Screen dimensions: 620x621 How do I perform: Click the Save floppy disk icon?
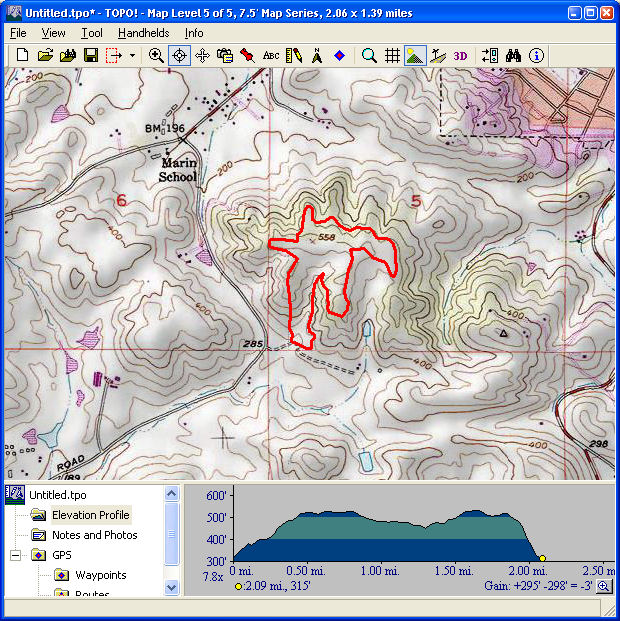pos(91,56)
